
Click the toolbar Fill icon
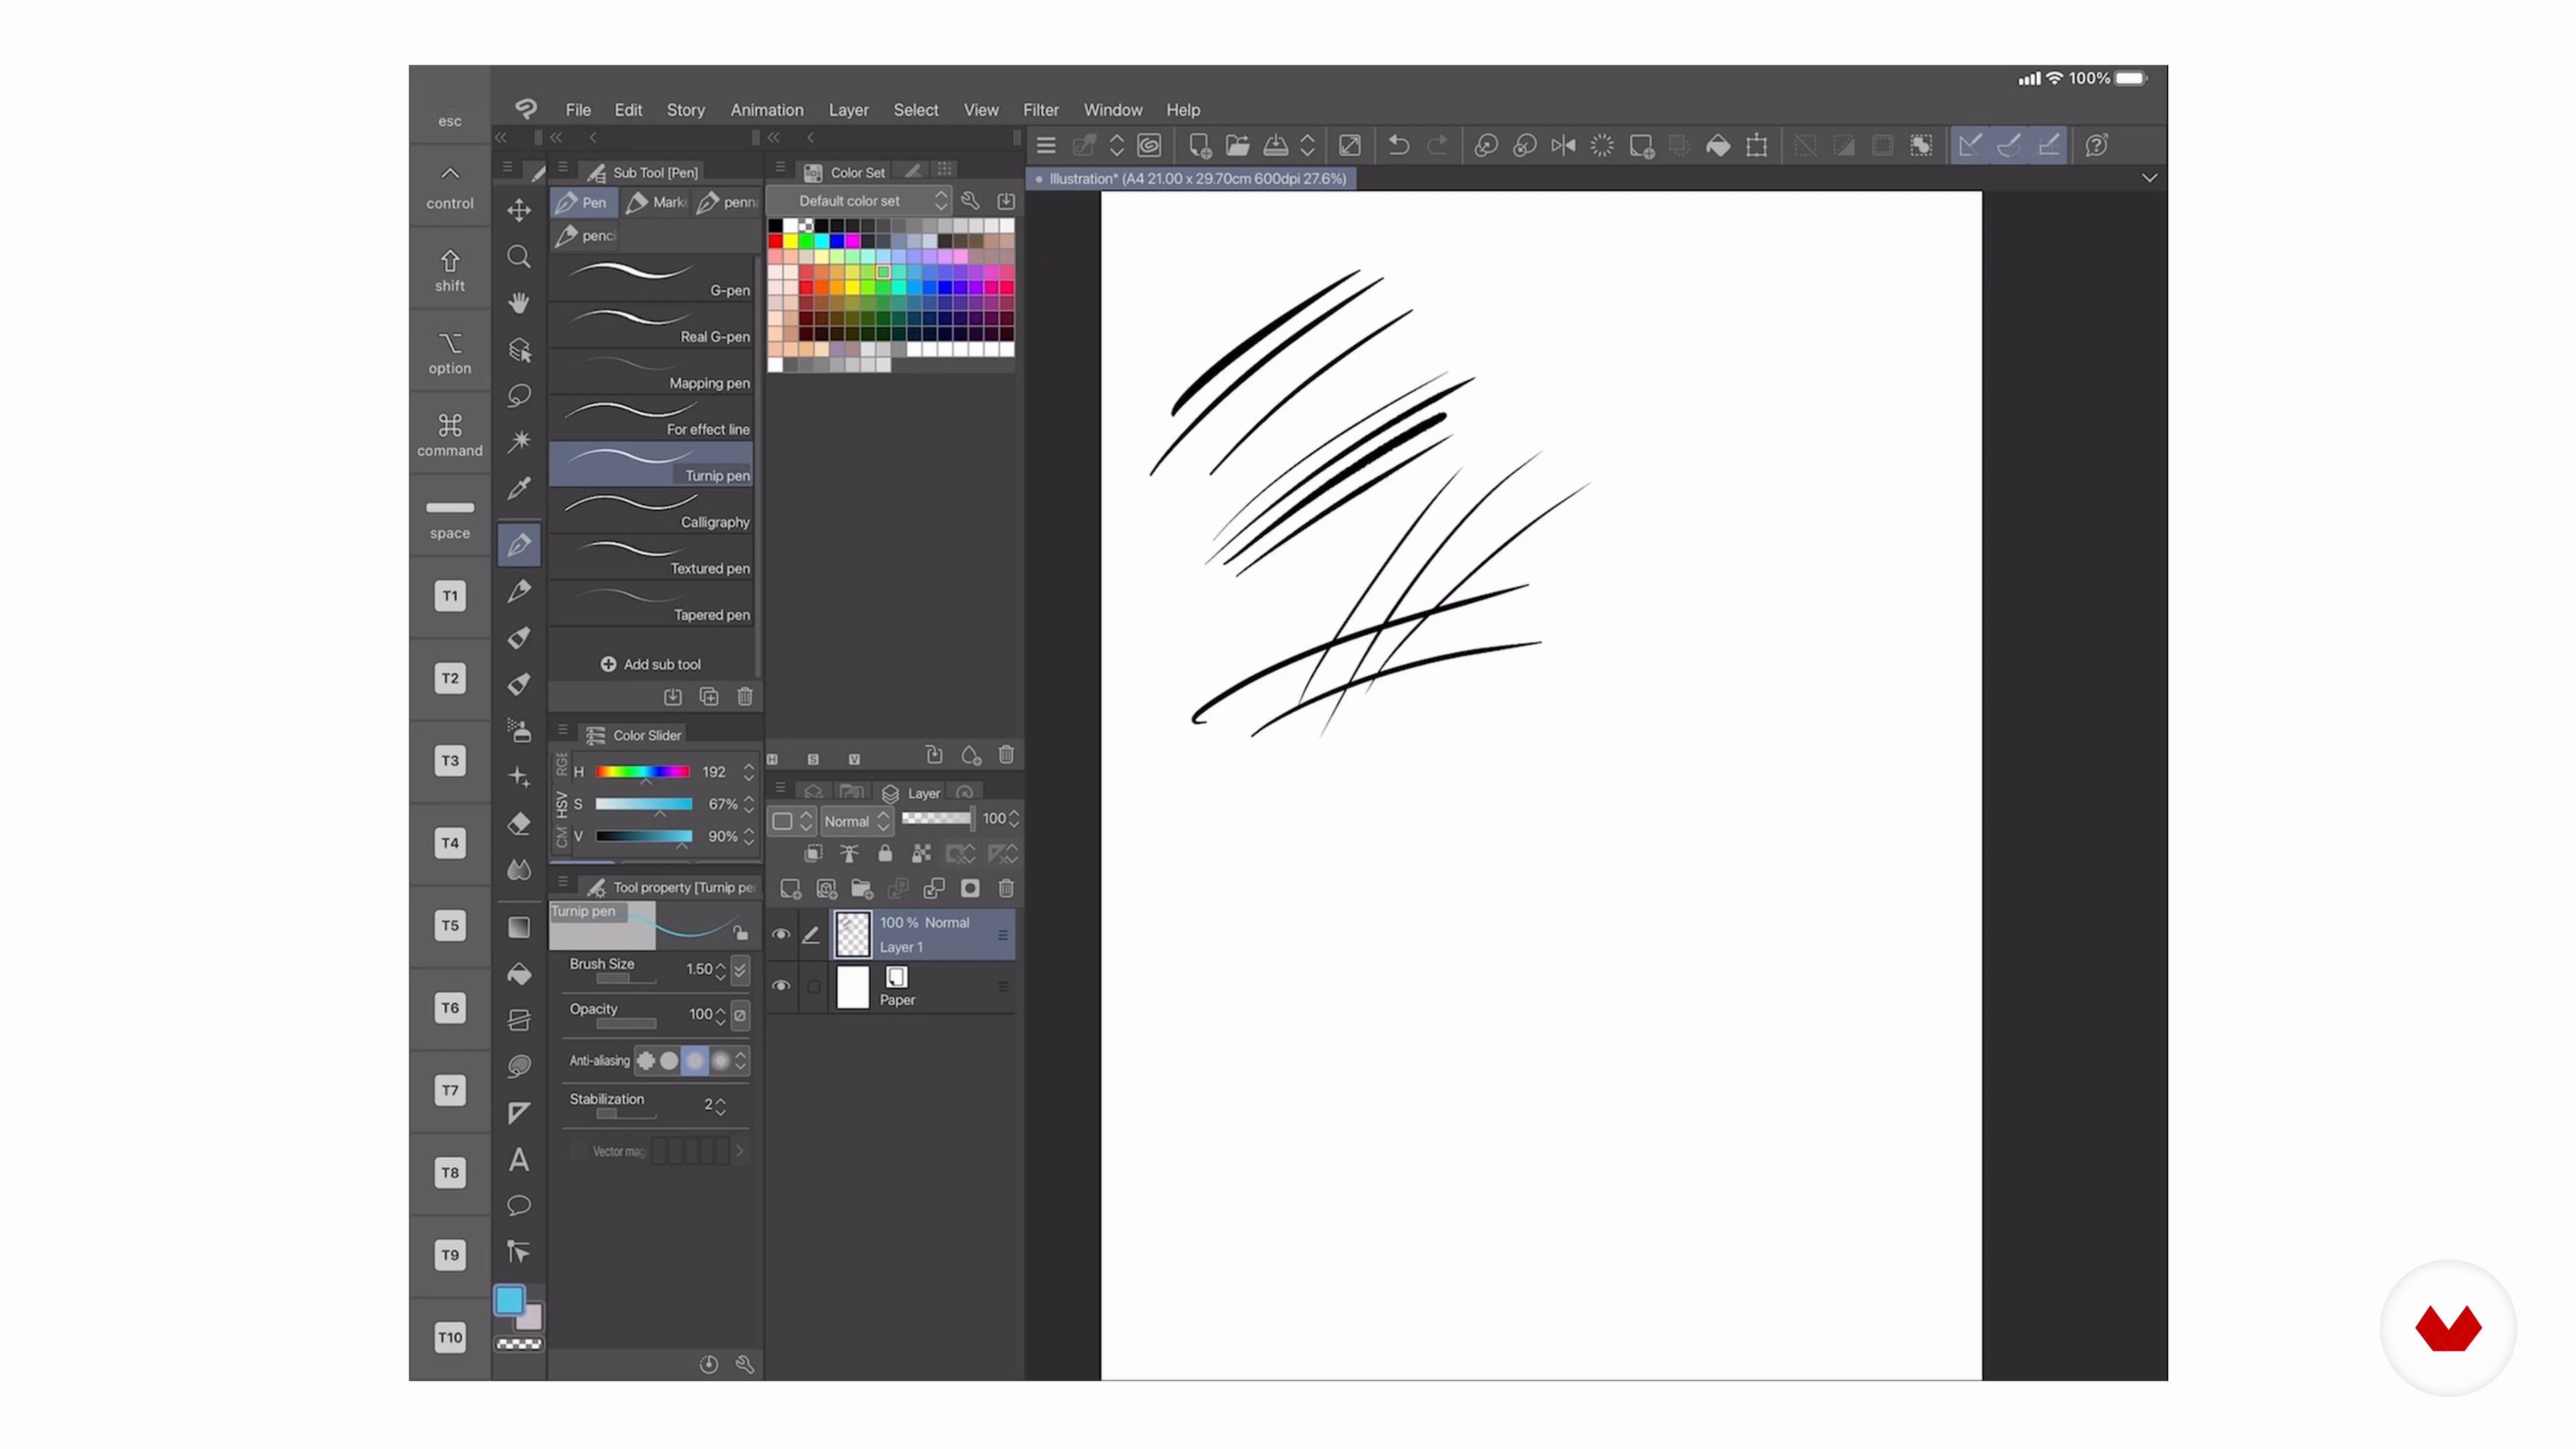(1718, 146)
